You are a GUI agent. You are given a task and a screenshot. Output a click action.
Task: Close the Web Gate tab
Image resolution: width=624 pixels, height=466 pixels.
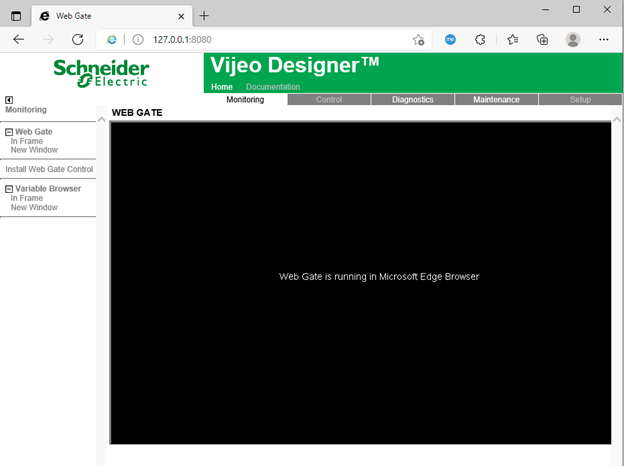181,16
